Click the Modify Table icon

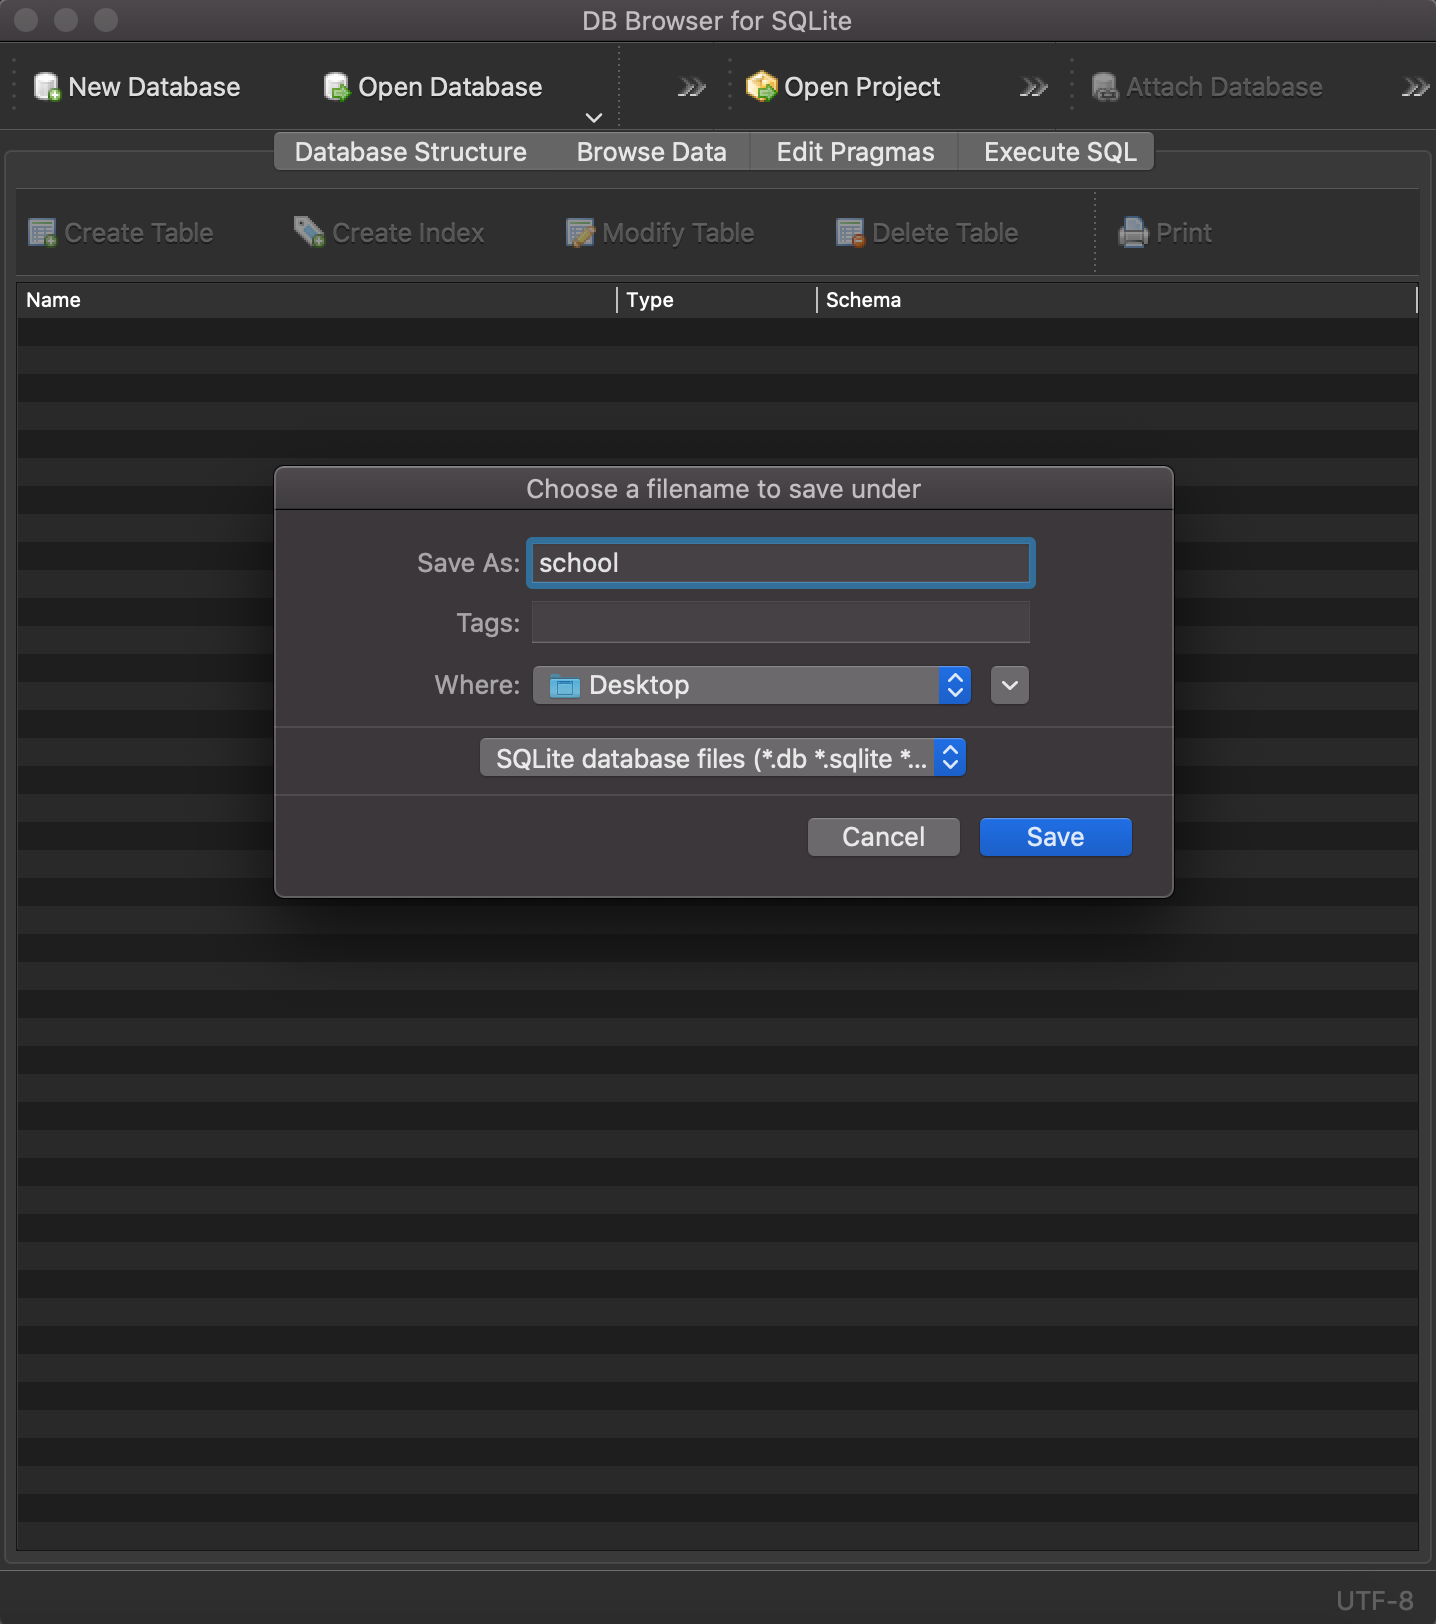580,233
